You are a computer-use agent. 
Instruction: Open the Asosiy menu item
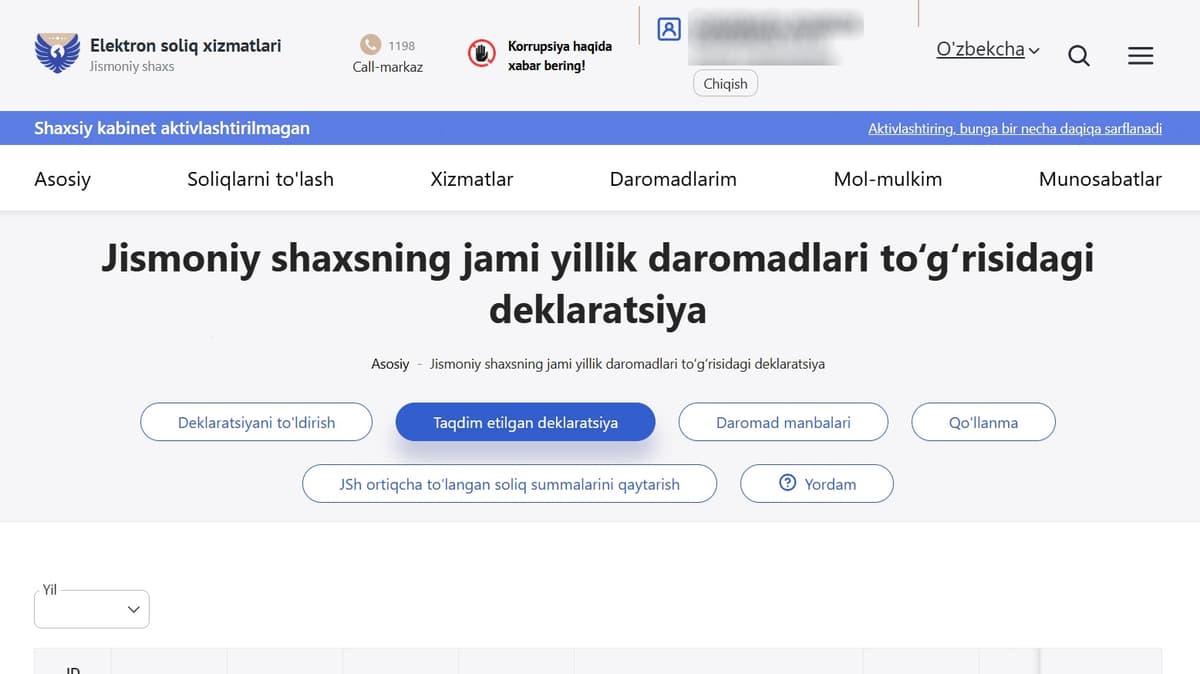click(x=63, y=179)
